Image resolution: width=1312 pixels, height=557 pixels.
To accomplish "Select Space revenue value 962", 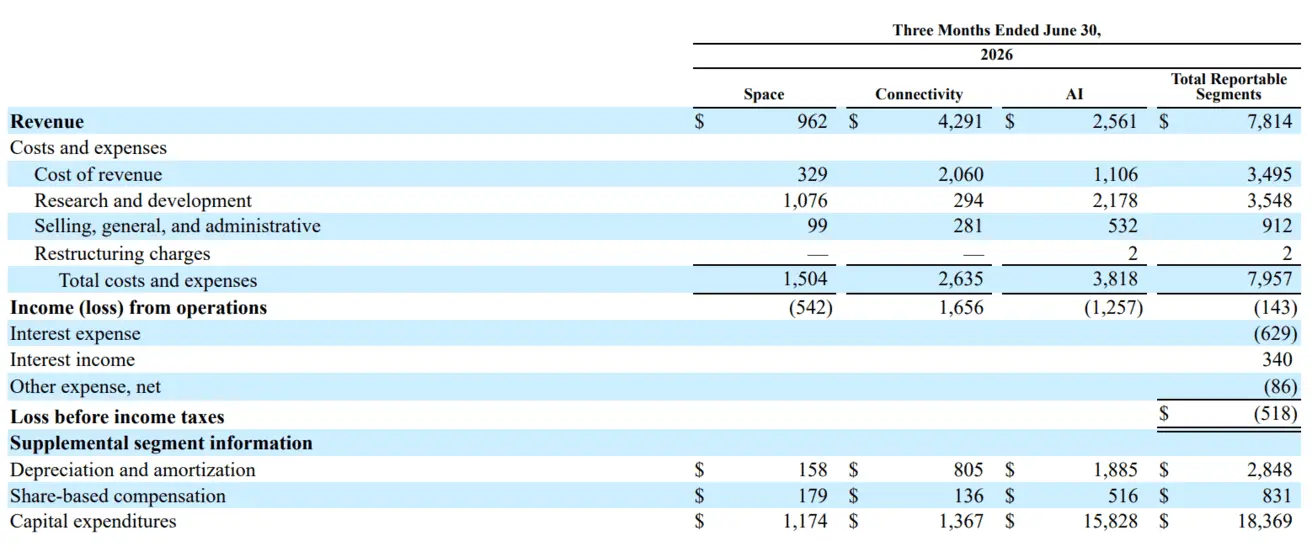I will [812, 122].
